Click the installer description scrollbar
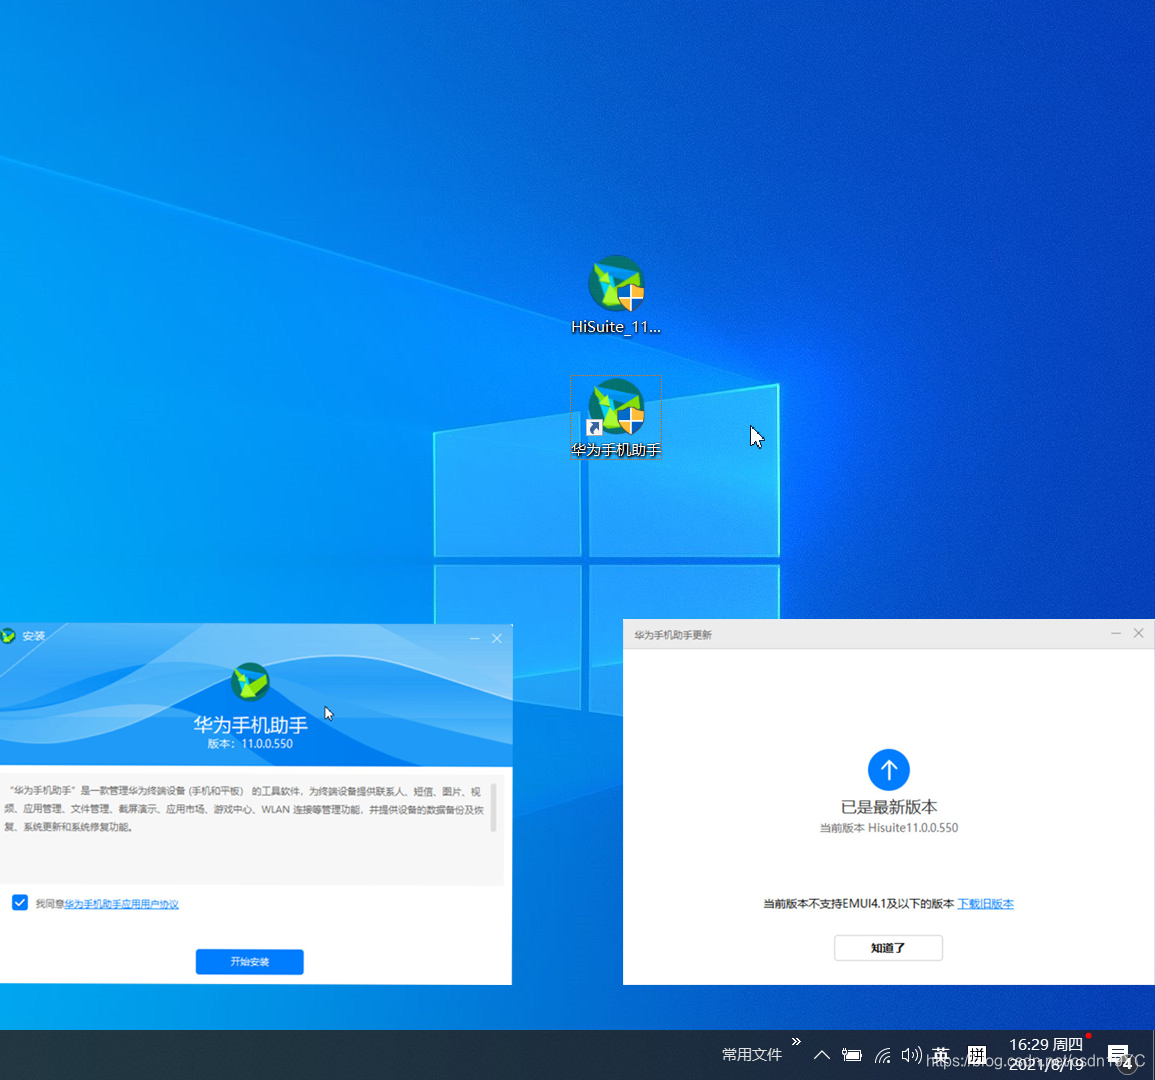This screenshot has height=1080, width=1155. 494,807
